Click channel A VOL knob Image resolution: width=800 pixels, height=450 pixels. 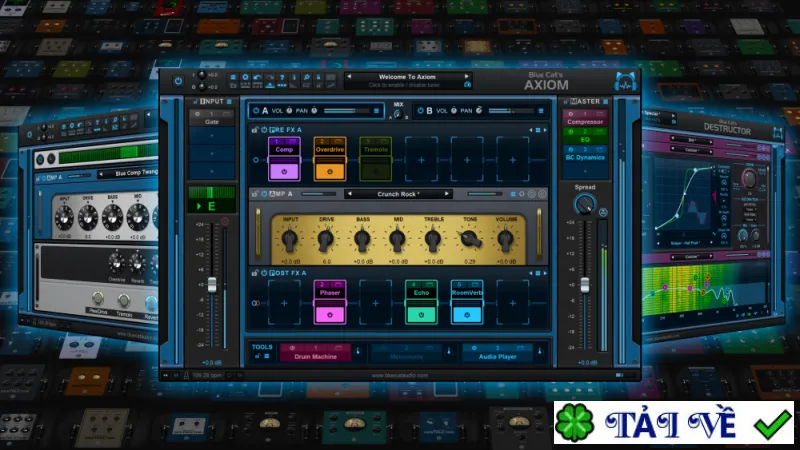point(289,110)
